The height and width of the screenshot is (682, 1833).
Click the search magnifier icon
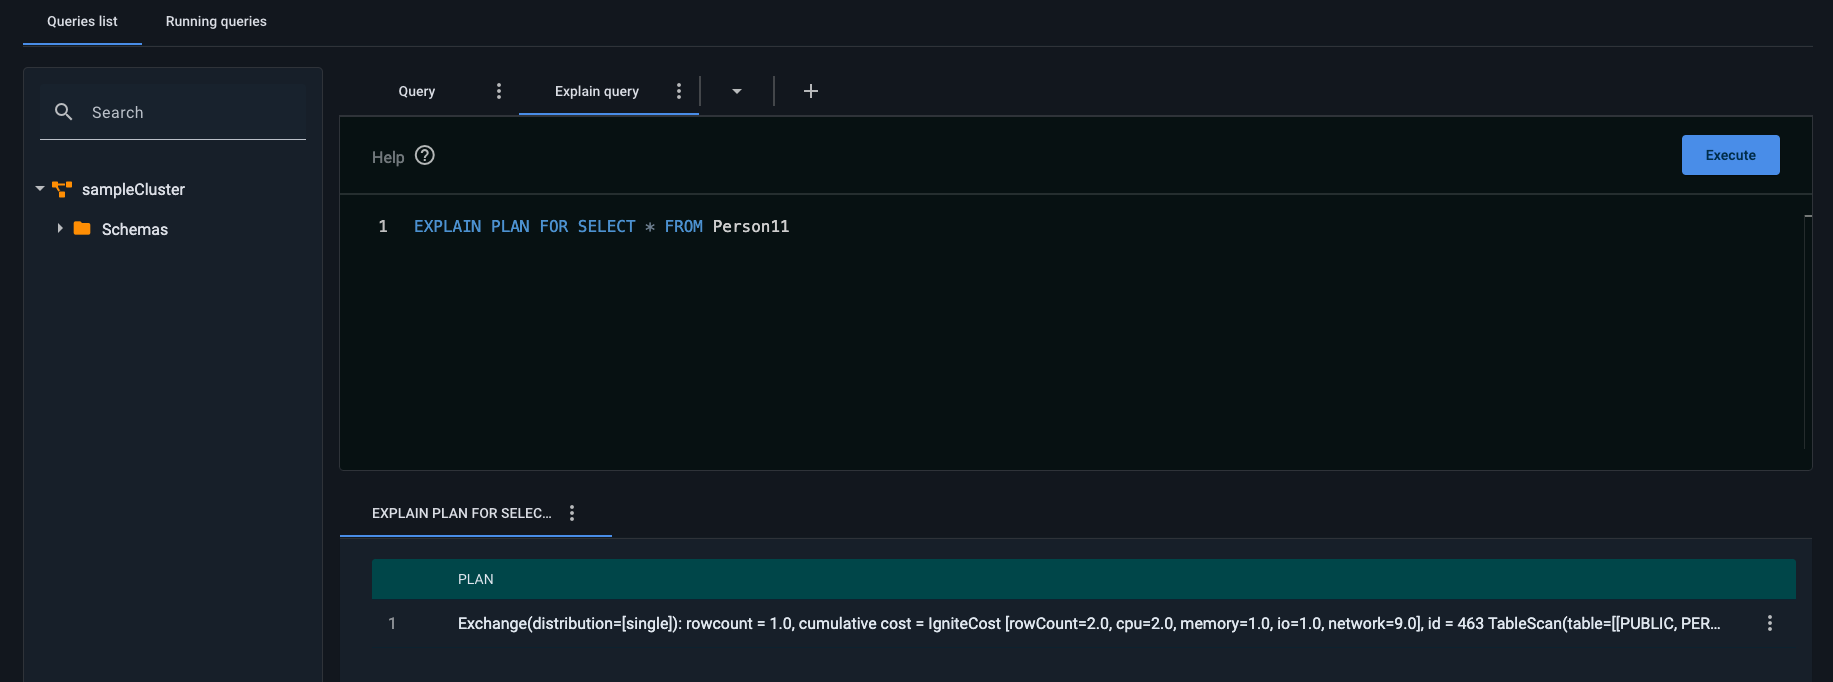[x=64, y=112]
